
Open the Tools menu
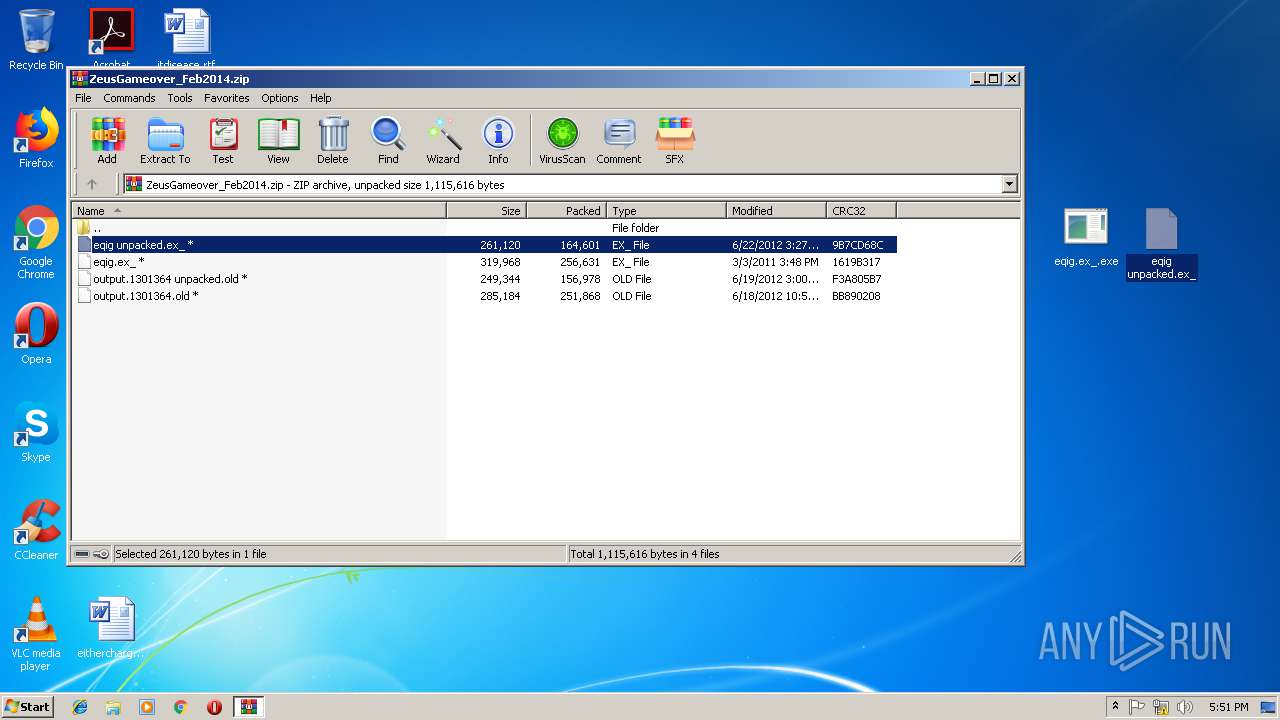tap(180, 98)
